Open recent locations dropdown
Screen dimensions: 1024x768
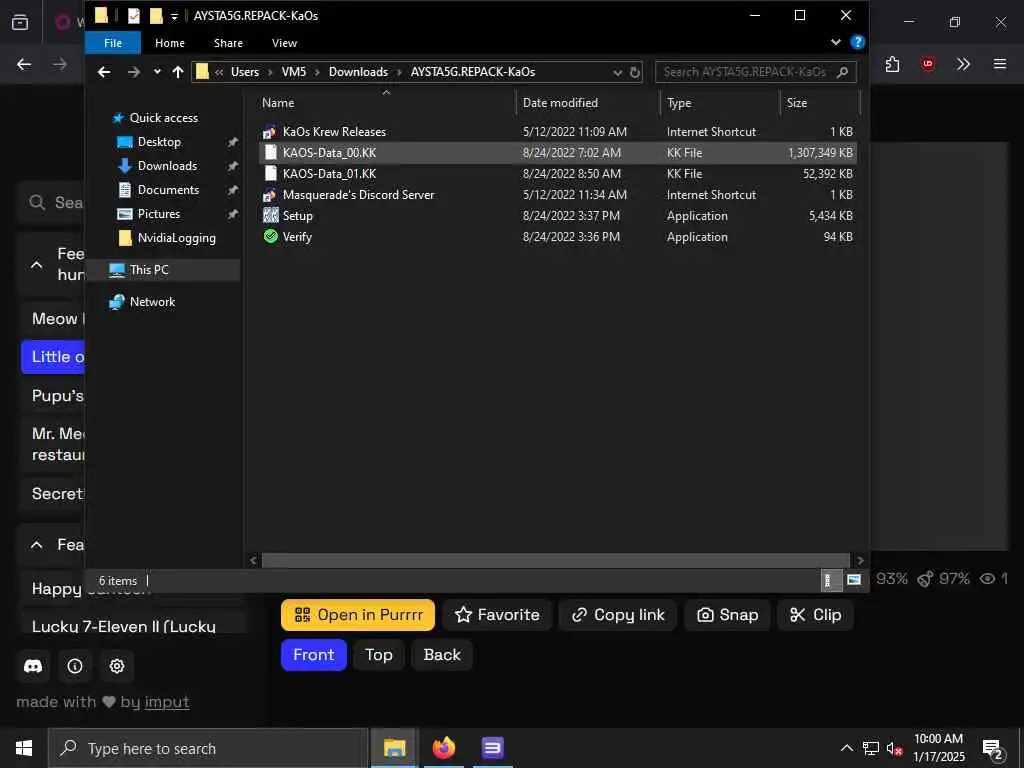click(157, 72)
